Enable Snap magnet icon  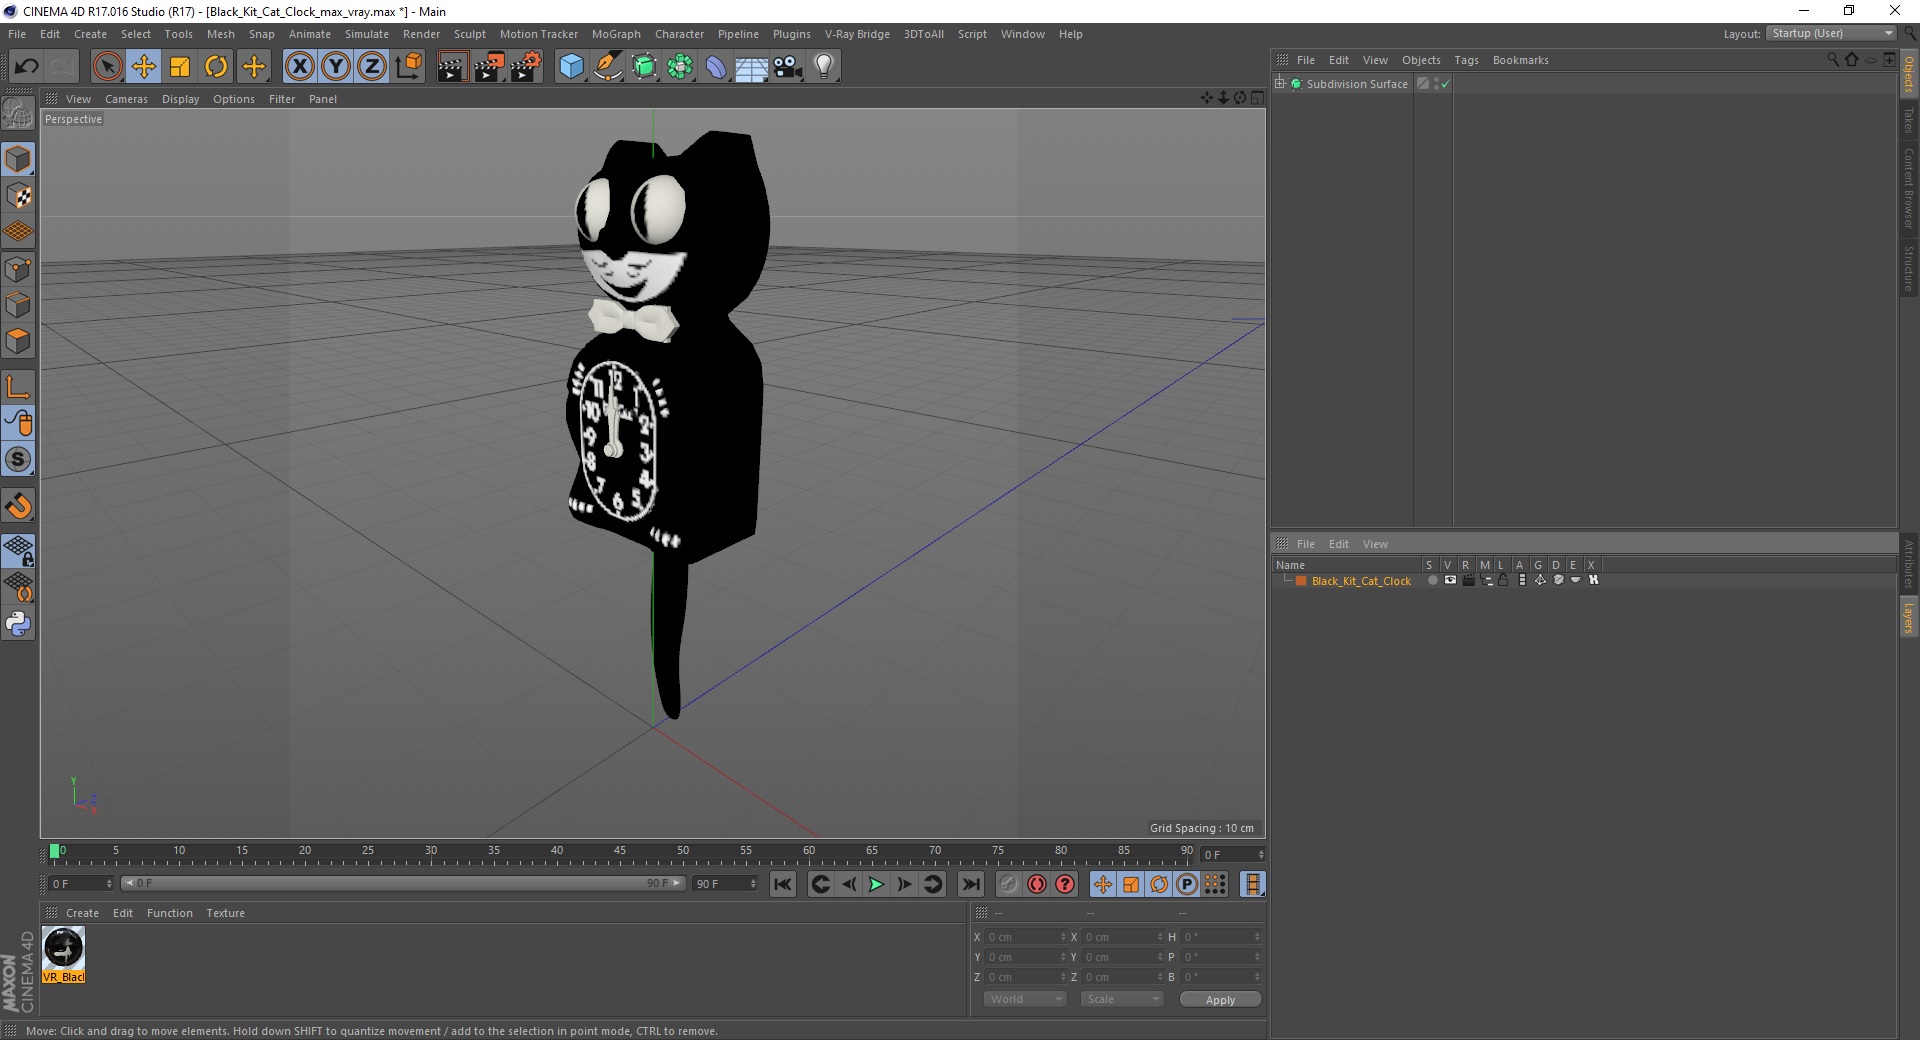point(18,506)
